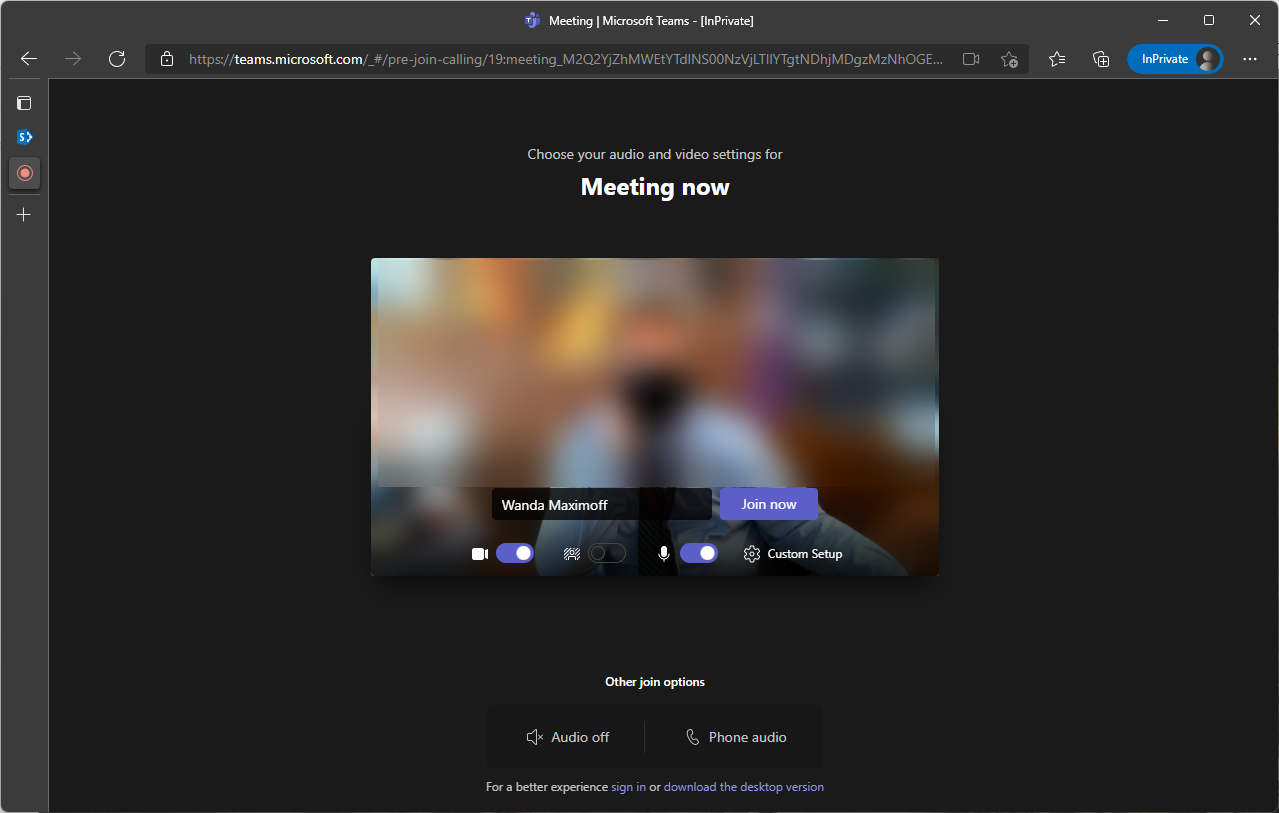Turn off the microphone toggle
Image resolution: width=1279 pixels, height=813 pixels.
coord(699,553)
